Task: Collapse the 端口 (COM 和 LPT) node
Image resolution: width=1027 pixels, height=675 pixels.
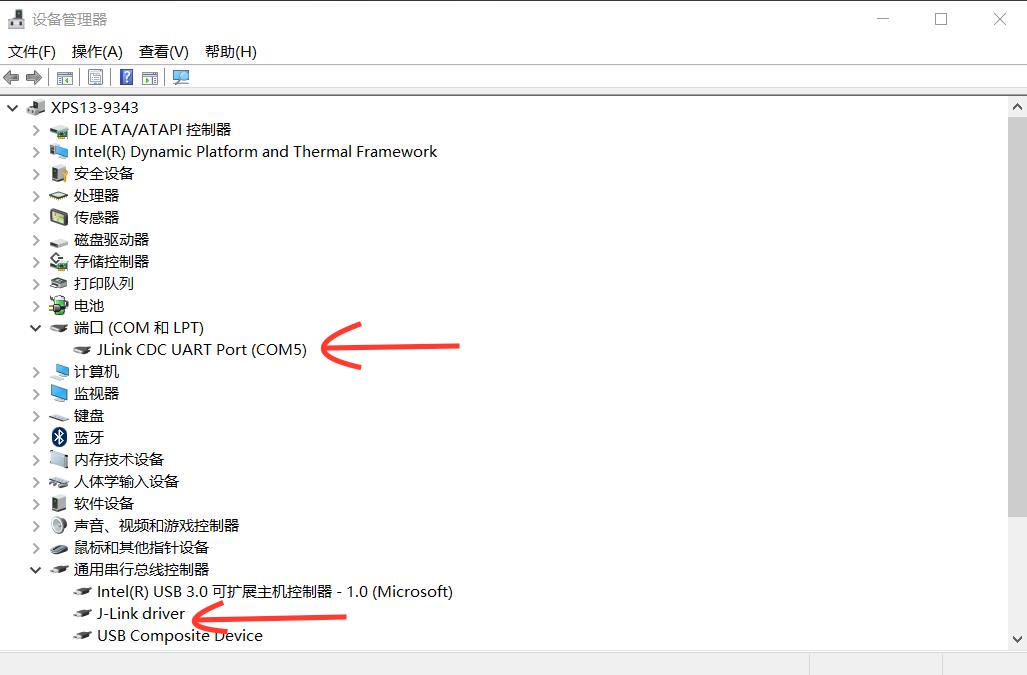Action: pos(36,328)
